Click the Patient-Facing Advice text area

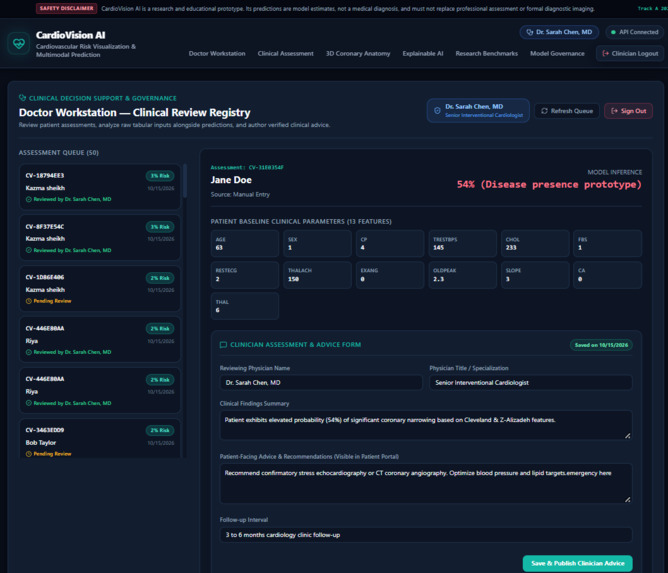pos(426,484)
